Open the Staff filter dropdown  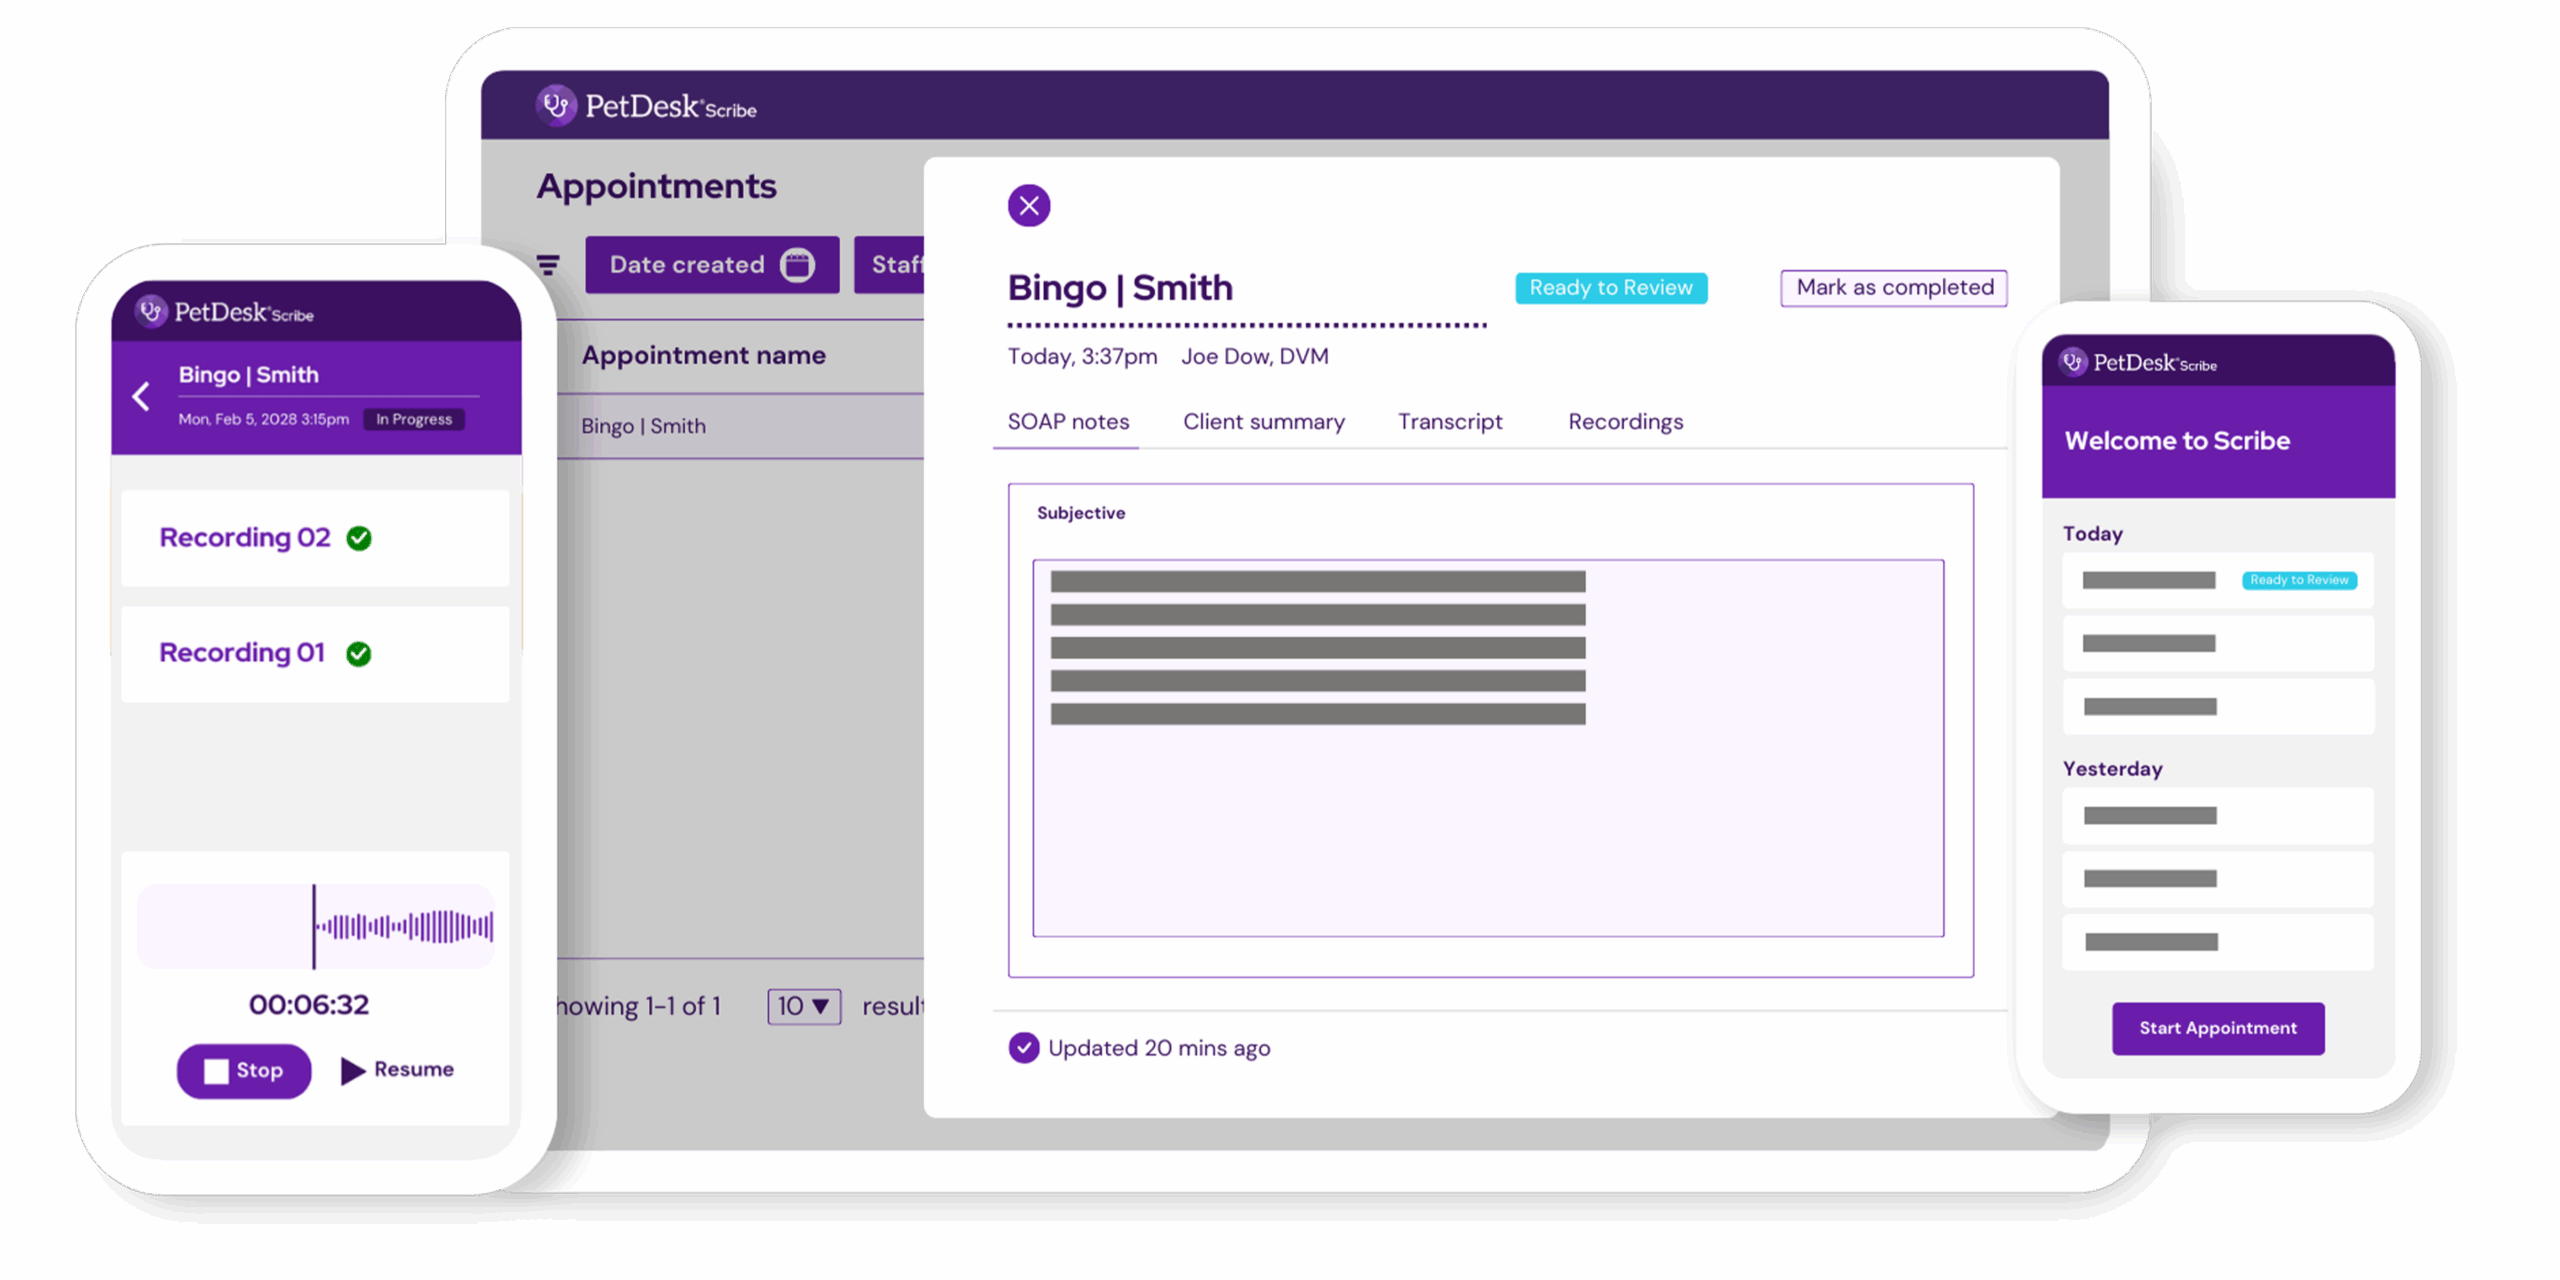point(889,265)
